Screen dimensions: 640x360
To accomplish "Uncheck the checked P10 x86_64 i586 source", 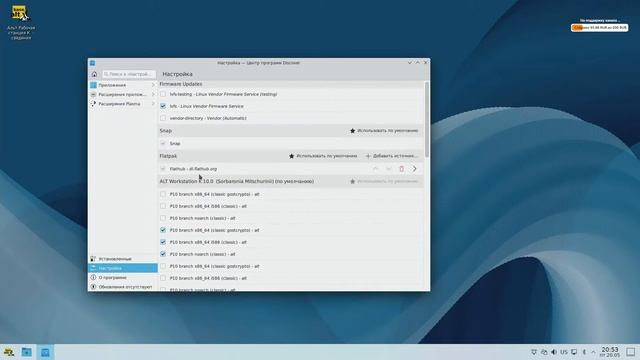I will pyautogui.click(x=163, y=242).
